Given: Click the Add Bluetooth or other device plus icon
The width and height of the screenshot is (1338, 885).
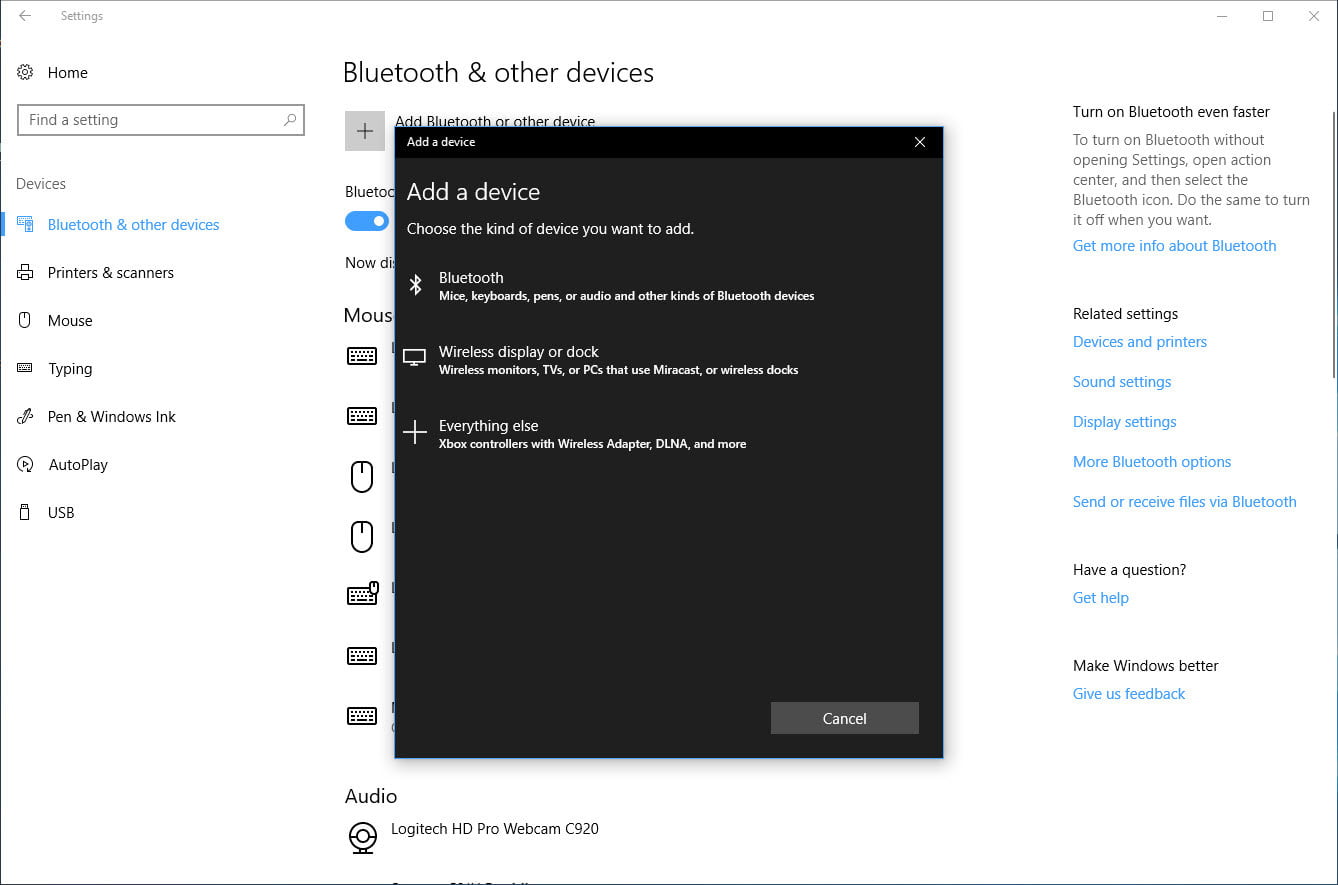Looking at the screenshot, I should coord(364,130).
